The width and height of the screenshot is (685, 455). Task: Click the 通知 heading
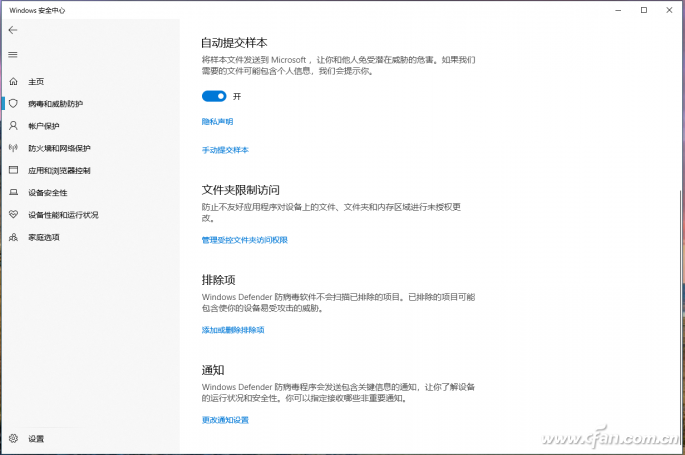(x=213, y=370)
